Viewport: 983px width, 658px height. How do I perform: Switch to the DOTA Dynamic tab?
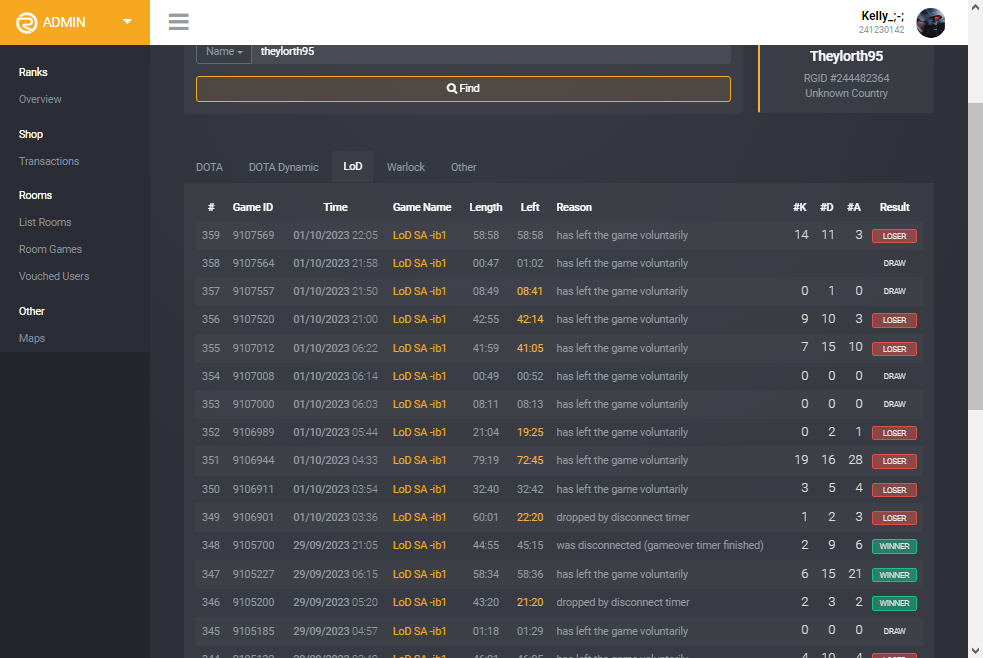(283, 167)
